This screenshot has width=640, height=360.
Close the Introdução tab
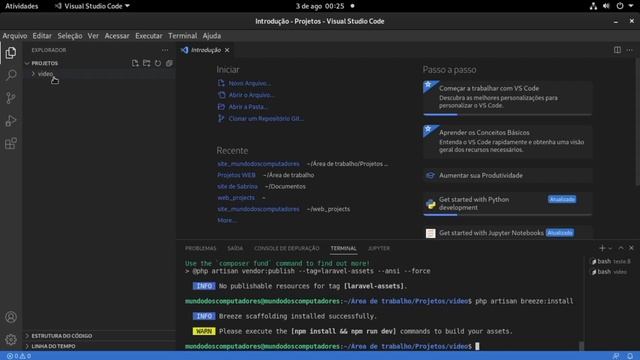[x=227, y=50]
